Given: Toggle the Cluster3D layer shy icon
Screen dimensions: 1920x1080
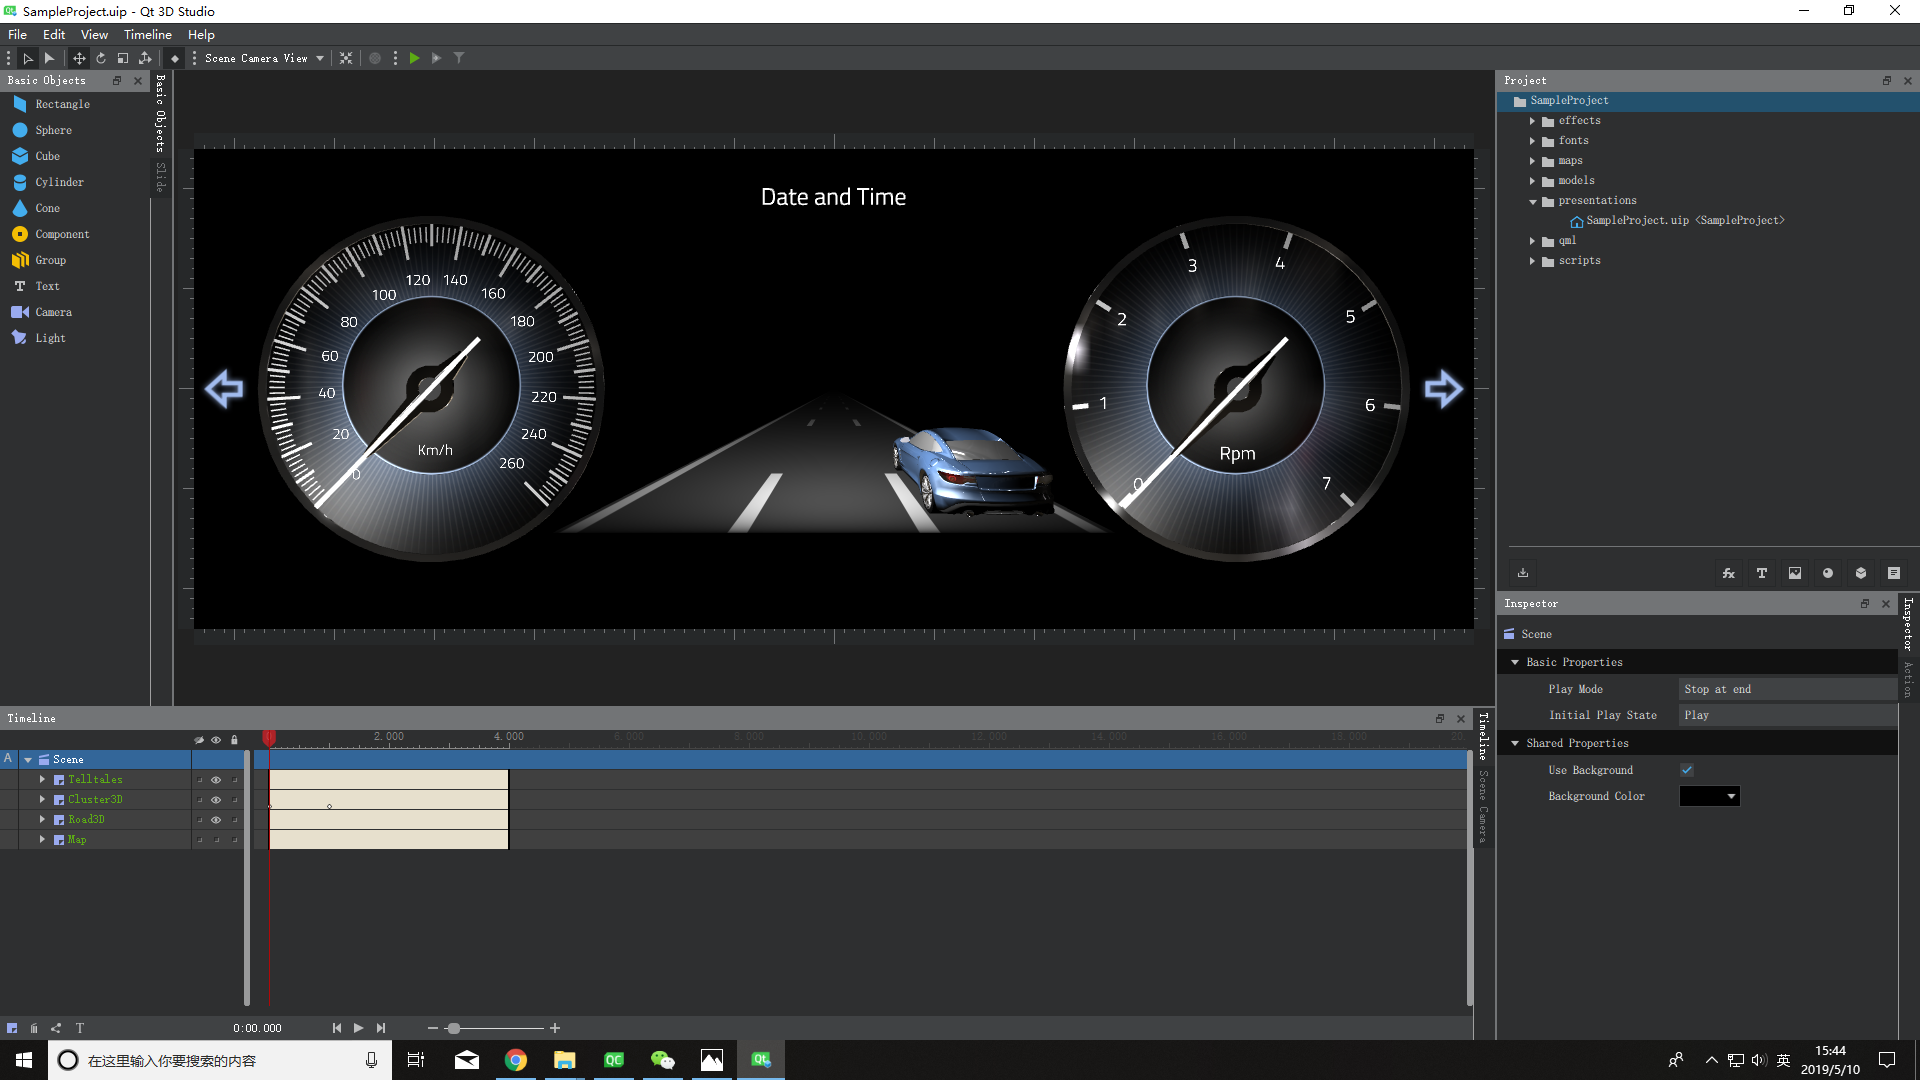Looking at the screenshot, I should click(201, 799).
